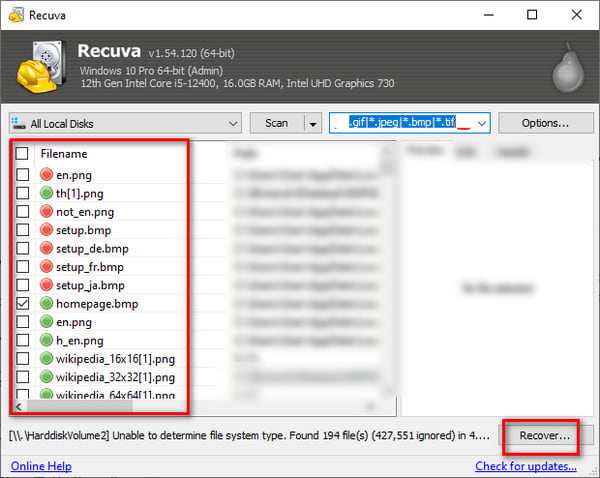Minimize the Recuva window
Image resolution: width=600 pixels, height=478 pixels.
489,15
